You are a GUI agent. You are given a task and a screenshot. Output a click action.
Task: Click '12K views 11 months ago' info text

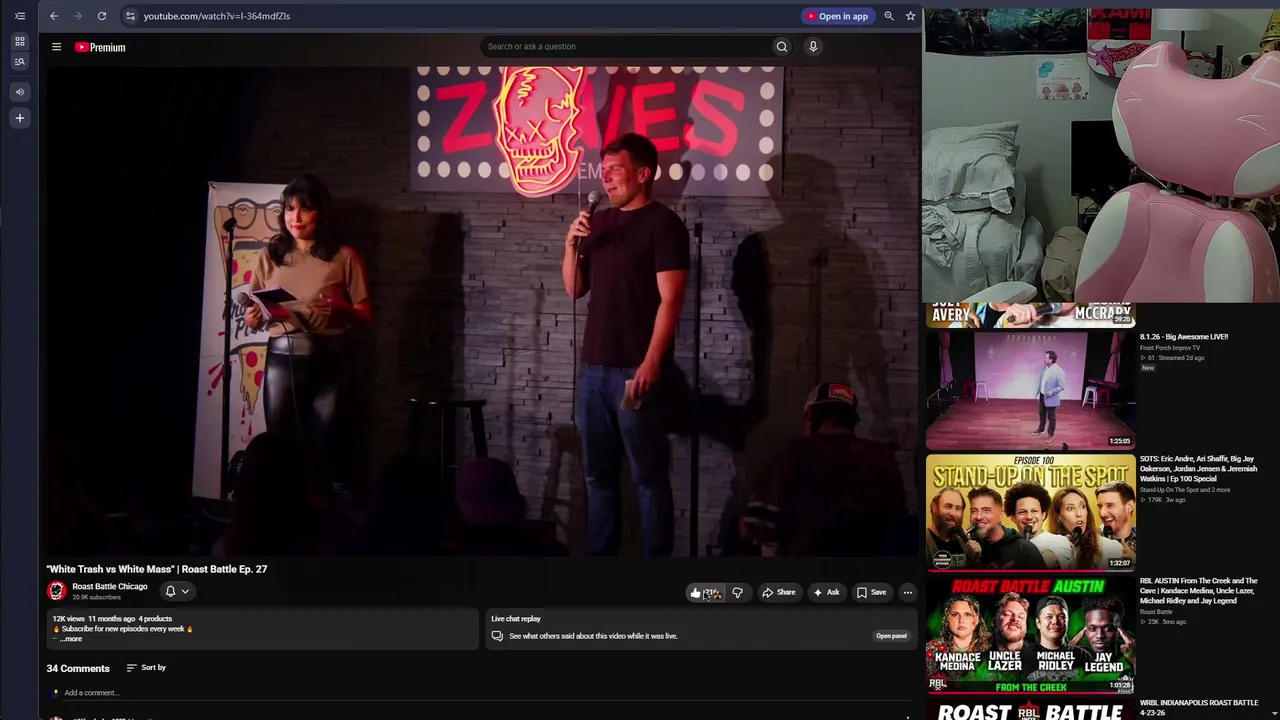click(x=94, y=619)
